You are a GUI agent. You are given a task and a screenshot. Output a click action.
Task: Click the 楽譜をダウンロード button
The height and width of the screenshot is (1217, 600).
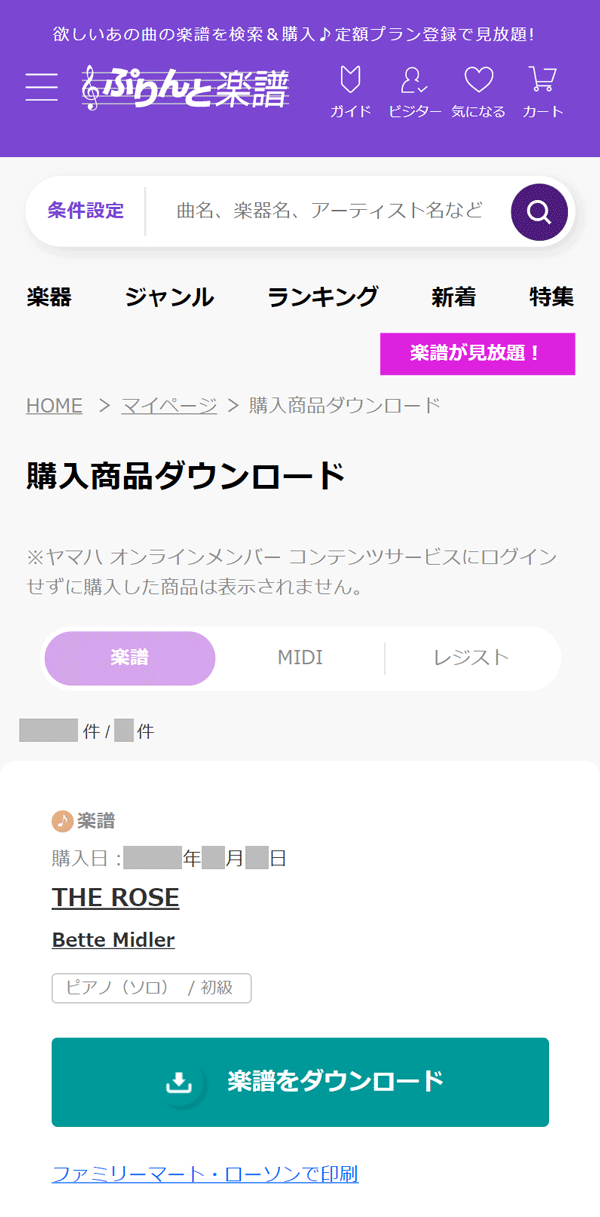click(300, 1082)
